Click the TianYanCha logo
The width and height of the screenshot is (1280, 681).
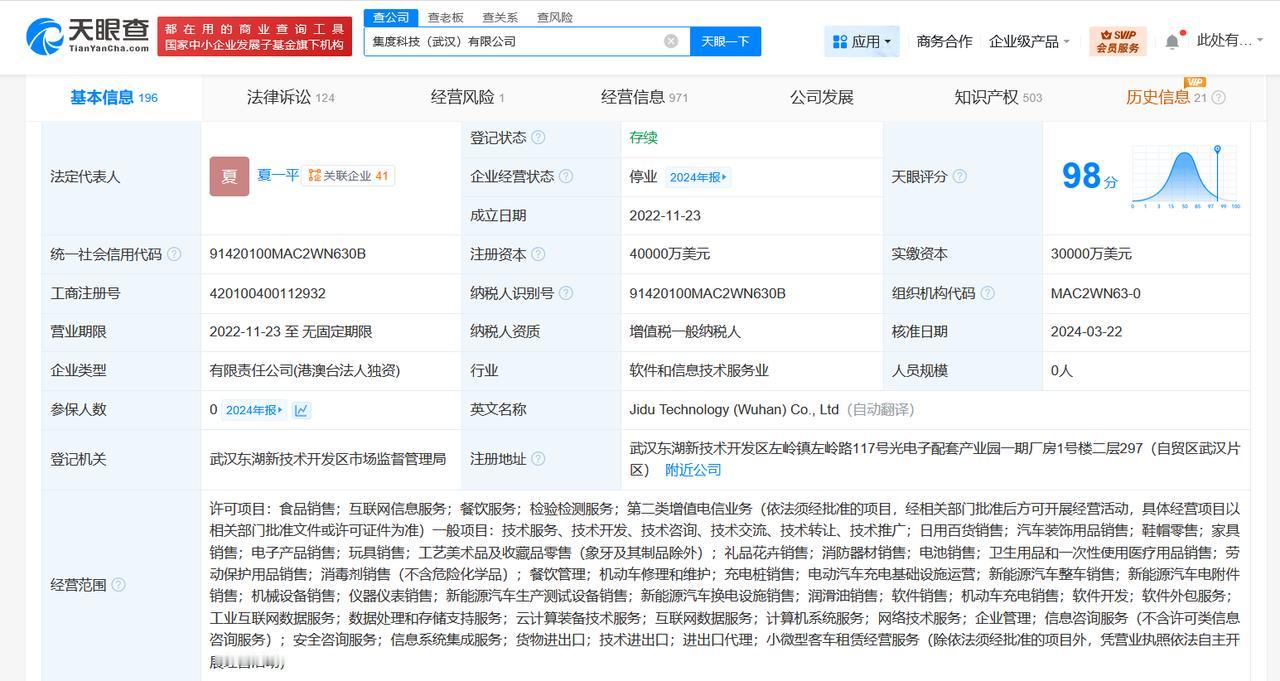[x=88, y=36]
